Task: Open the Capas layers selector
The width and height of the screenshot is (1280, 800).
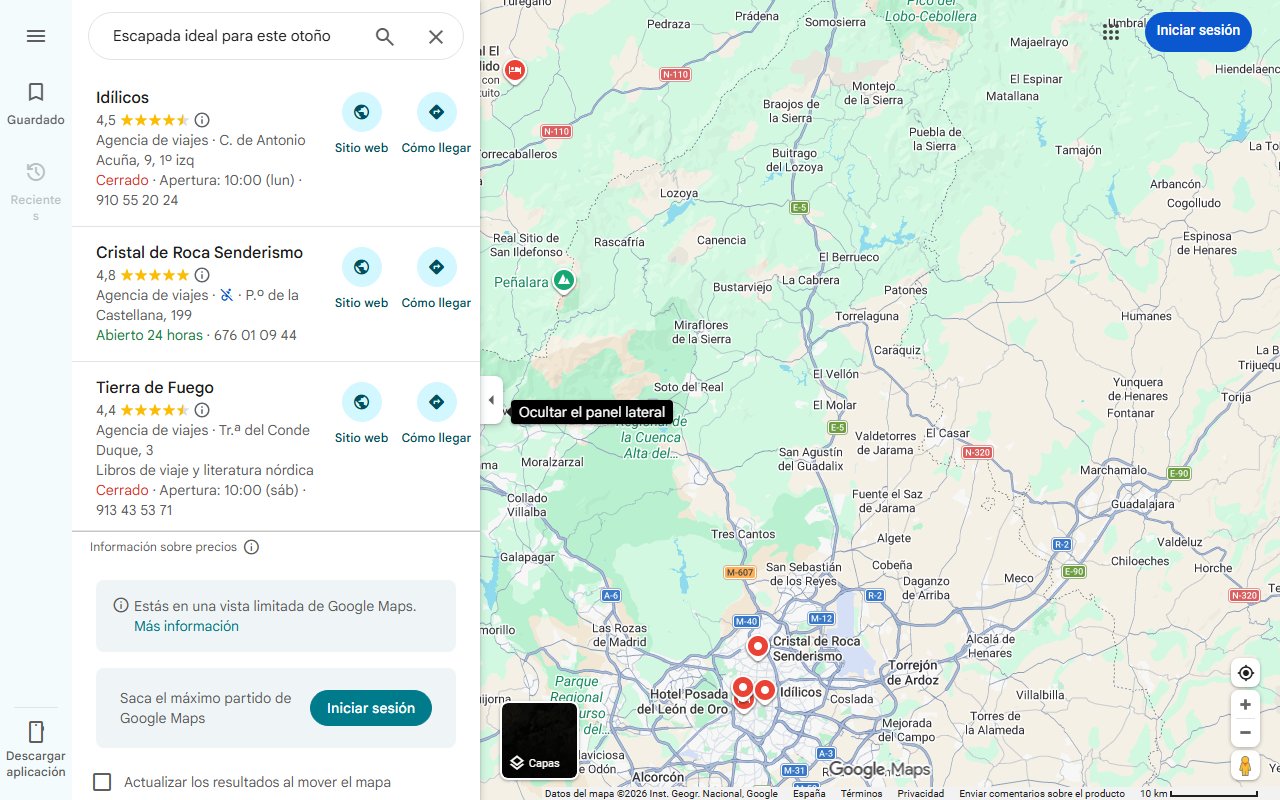Action: point(539,741)
